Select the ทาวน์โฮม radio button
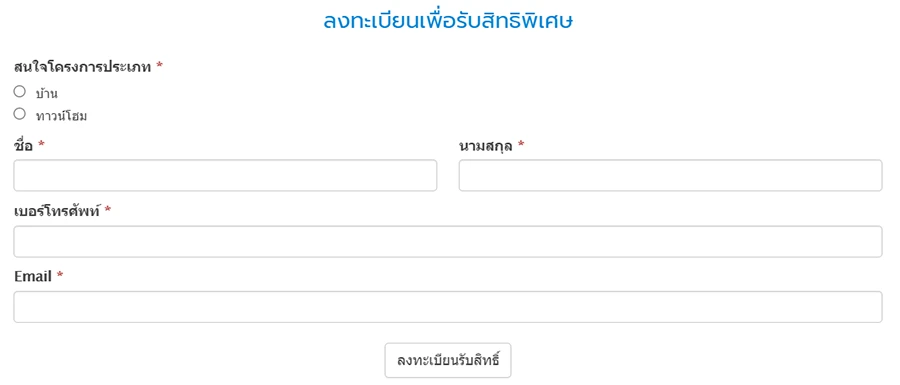This screenshot has width=900, height=385. (x=20, y=114)
